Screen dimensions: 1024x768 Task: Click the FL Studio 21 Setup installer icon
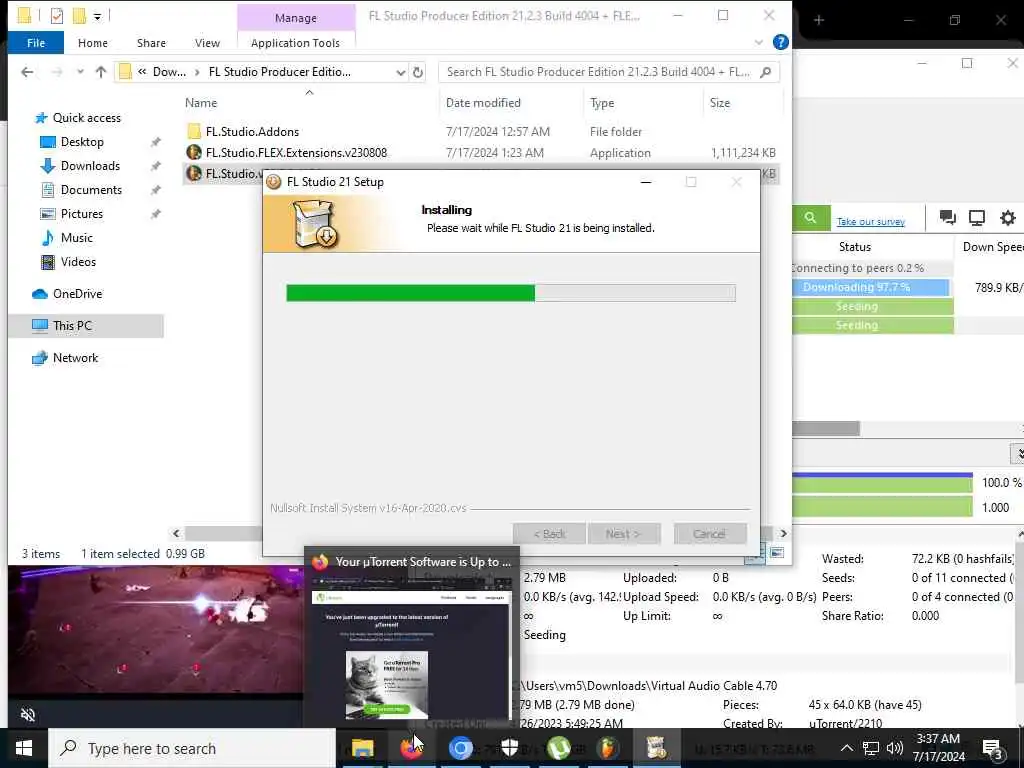274,182
